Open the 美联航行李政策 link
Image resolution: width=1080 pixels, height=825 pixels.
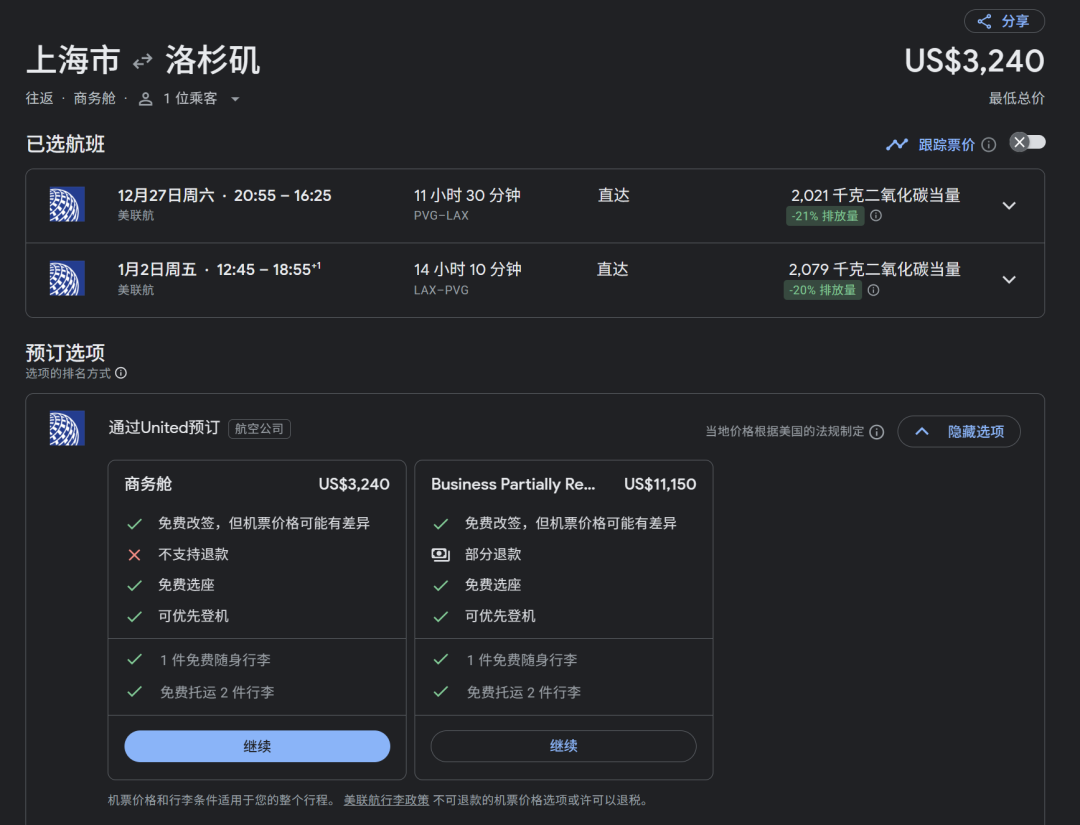386,800
